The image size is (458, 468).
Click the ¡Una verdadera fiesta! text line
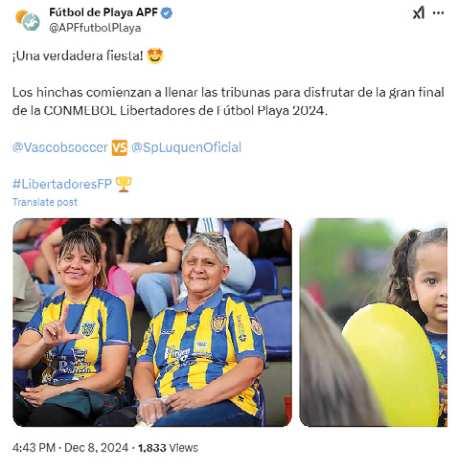point(78,56)
